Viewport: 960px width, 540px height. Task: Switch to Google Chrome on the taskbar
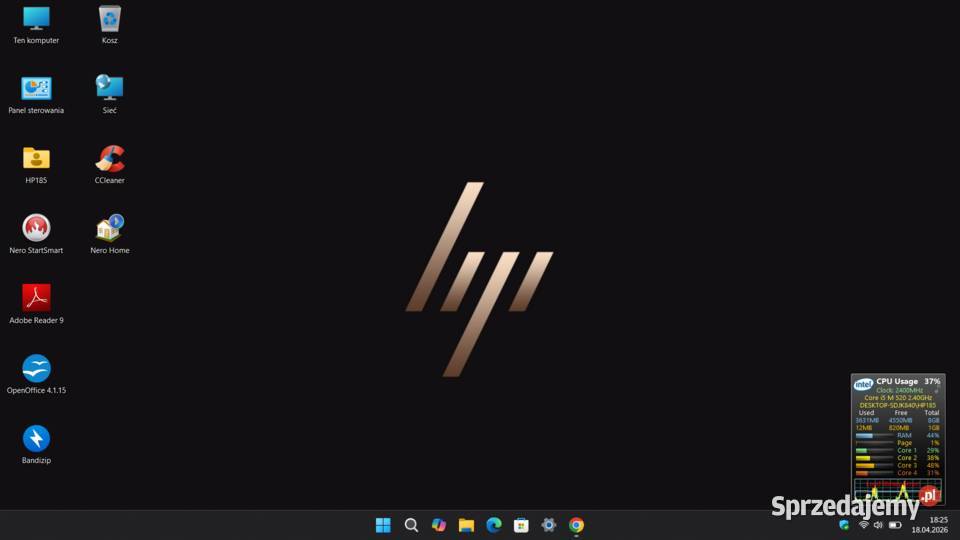(x=576, y=525)
